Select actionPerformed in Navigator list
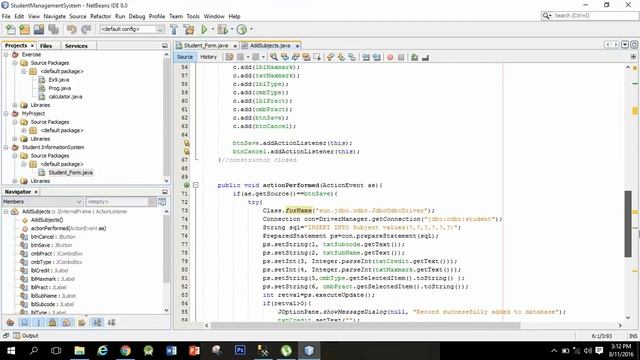The image size is (640, 360). (68, 228)
